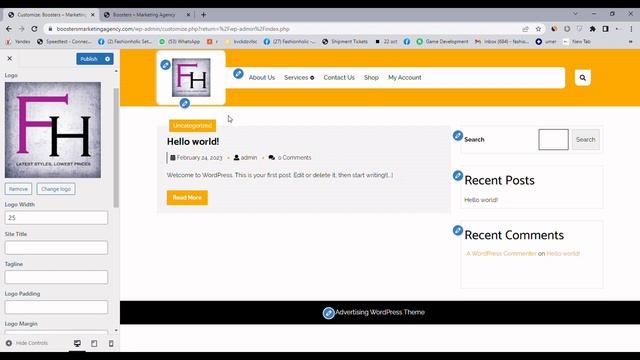Toggle the Chrome side panel icon
Screen dimensions: 640x360
[606, 29]
